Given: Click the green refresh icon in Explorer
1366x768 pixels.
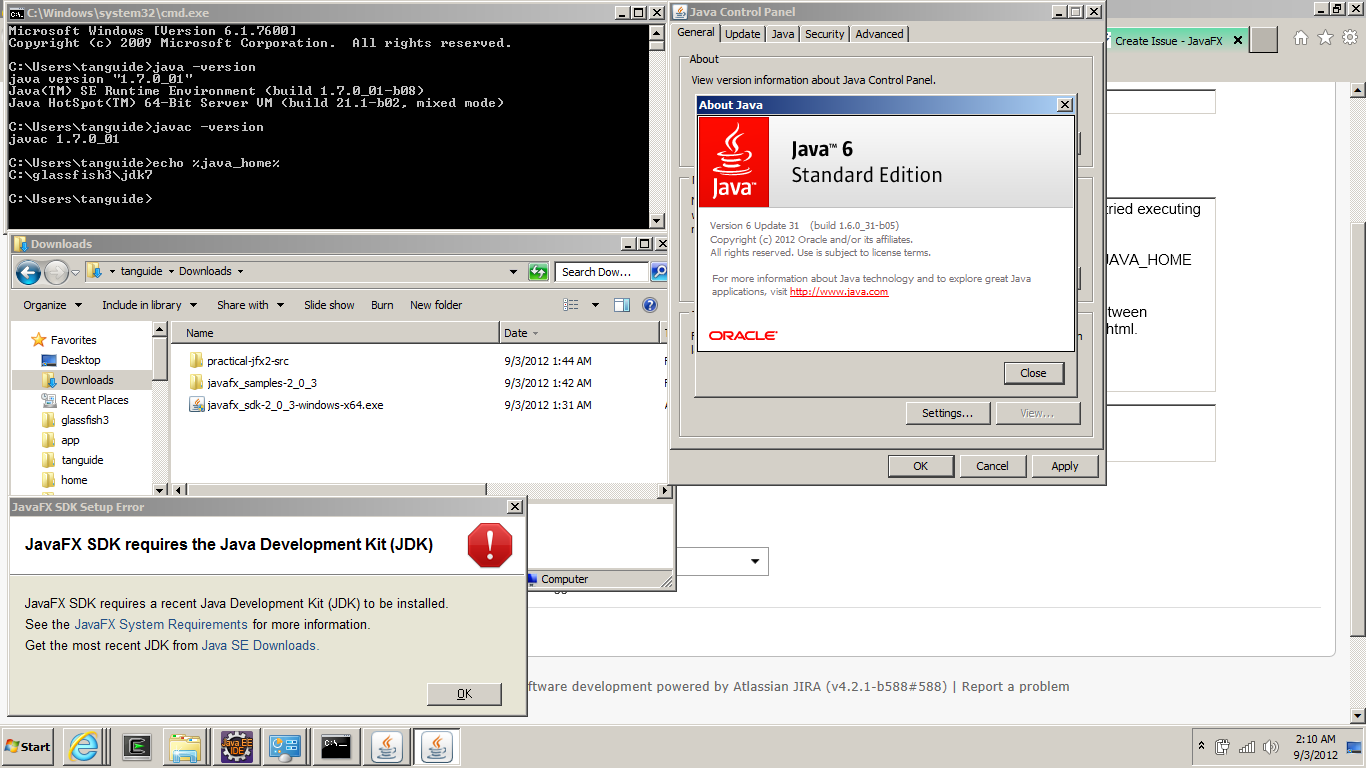Looking at the screenshot, I should click(x=538, y=272).
